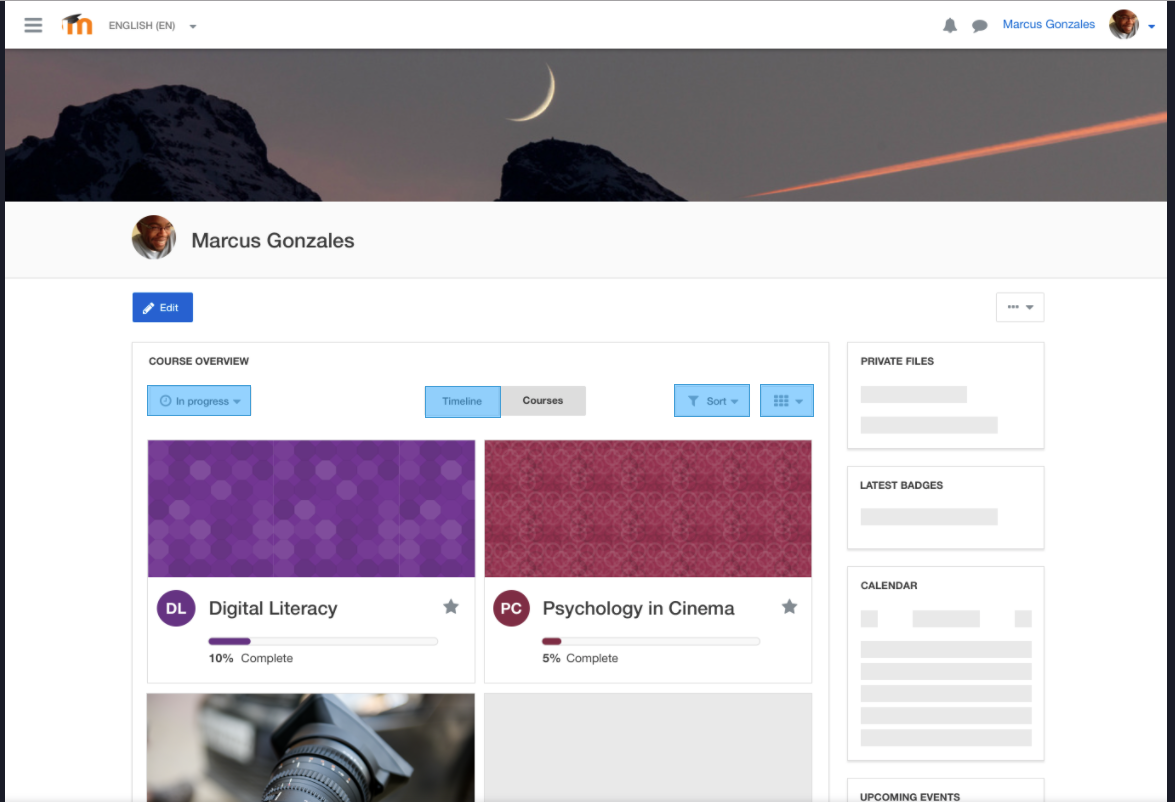Click the DL course badge icon
Screen dimensions: 1175x802
coord(176,608)
